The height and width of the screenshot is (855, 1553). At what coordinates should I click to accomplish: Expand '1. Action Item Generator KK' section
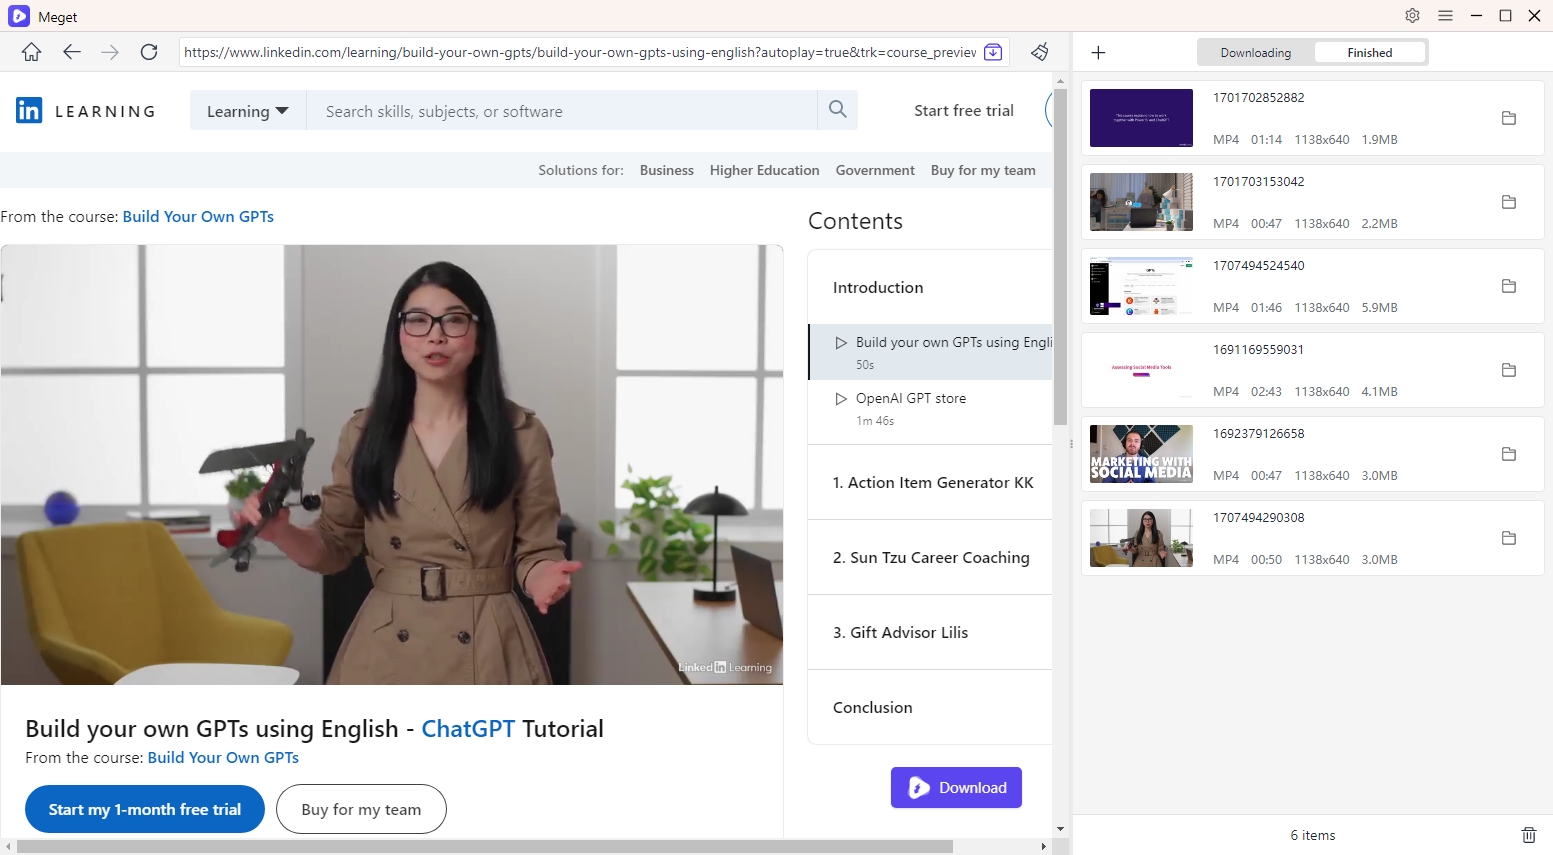point(930,482)
